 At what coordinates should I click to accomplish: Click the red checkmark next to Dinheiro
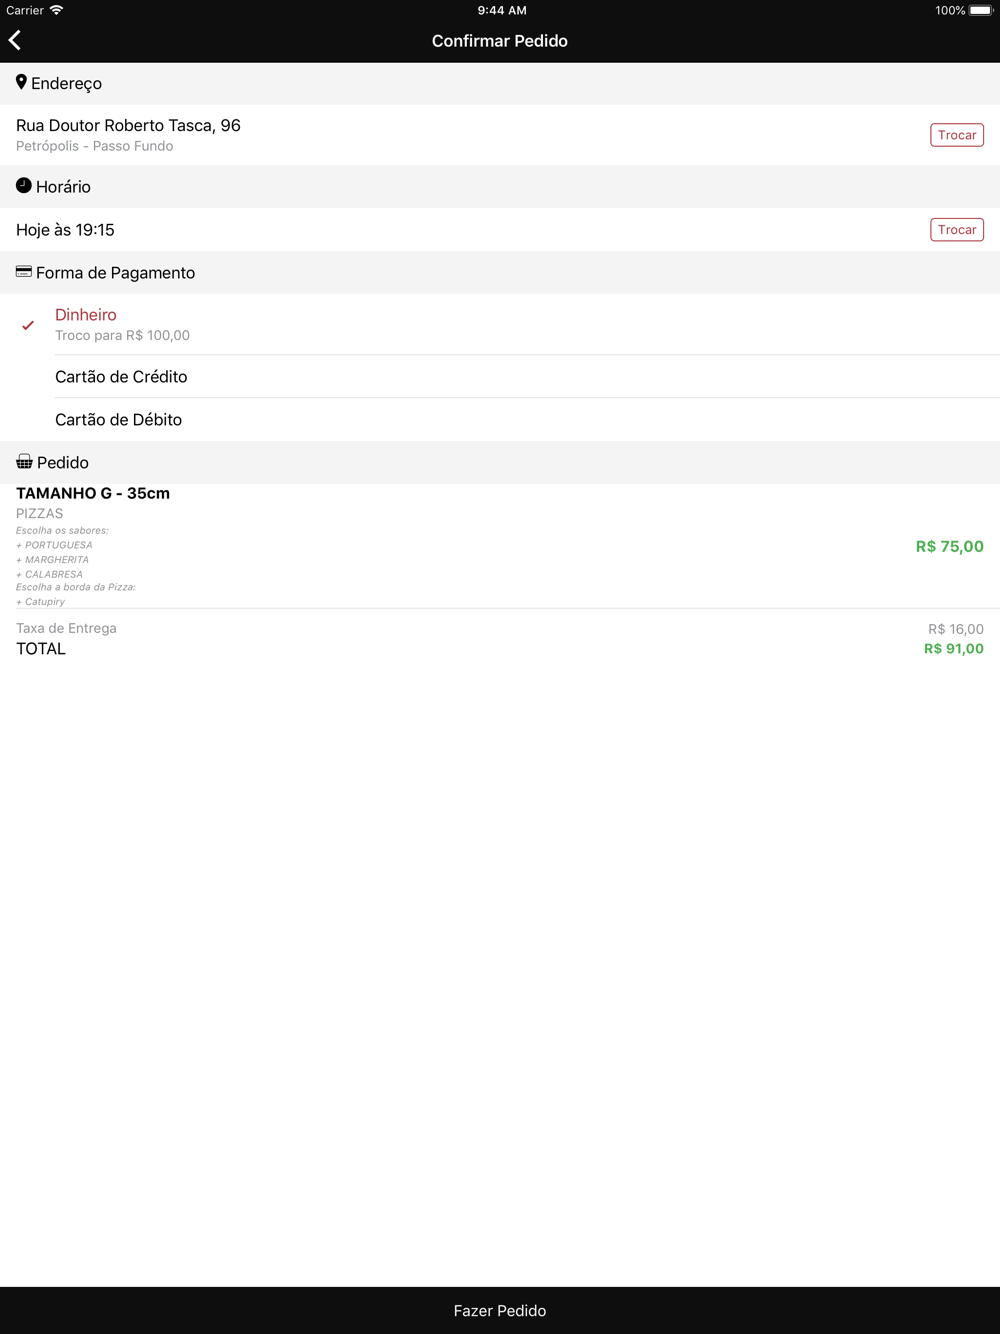pos(28,325)
